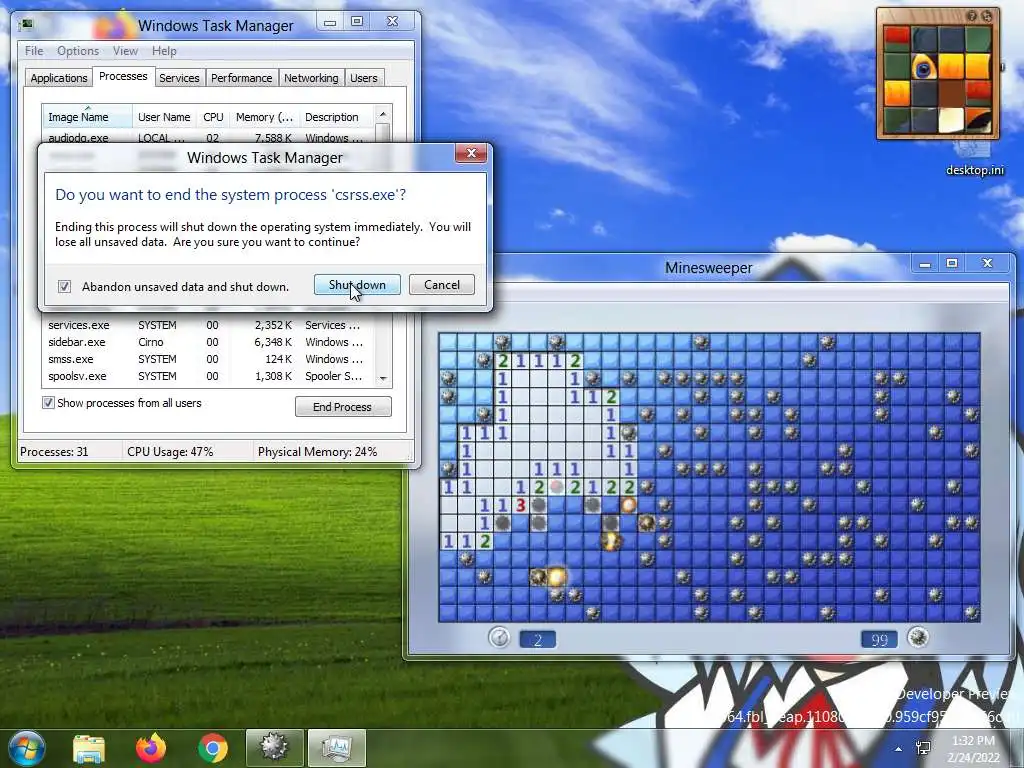Screen dimensions: 1024x768
Task: Sort processes by Memory column
Action: click(264, 117)
